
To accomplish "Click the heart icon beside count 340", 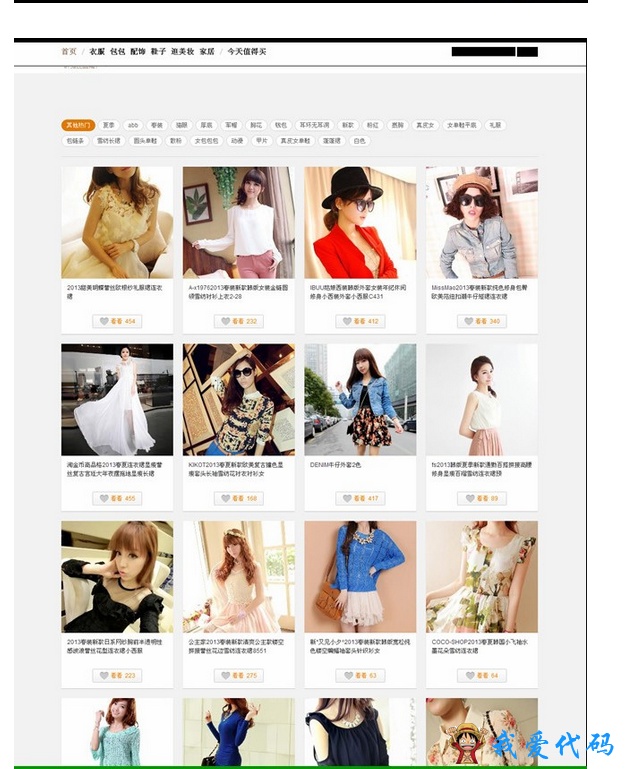I will 469,321.
